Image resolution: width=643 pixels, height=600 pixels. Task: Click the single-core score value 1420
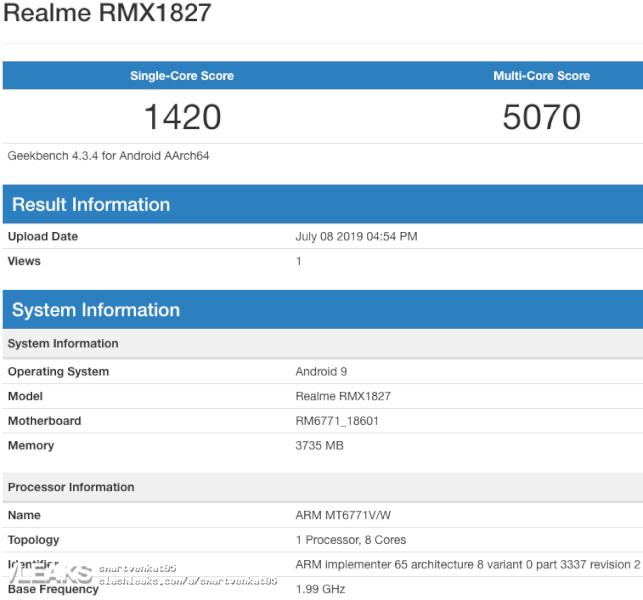[182, 117]
